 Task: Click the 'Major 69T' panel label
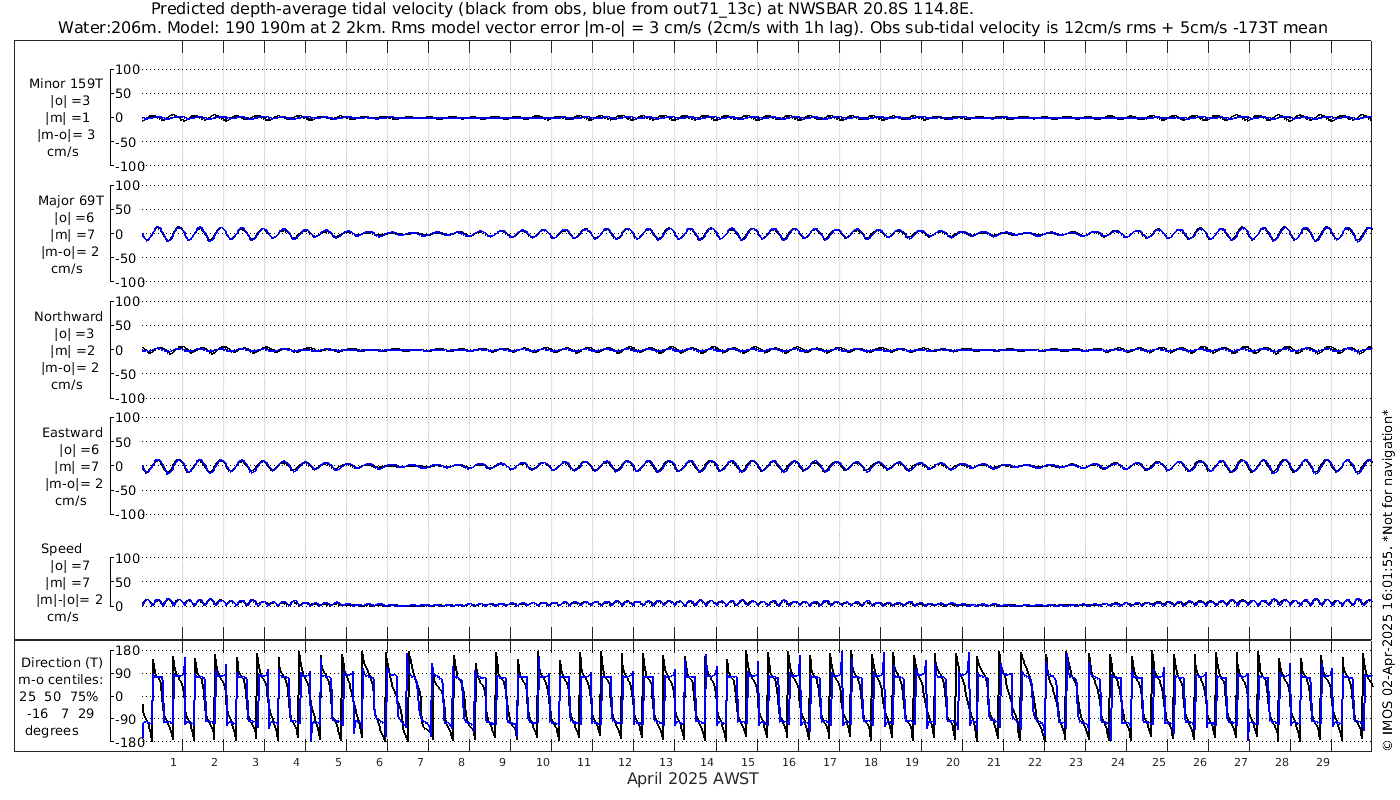(x=69, y=200)
